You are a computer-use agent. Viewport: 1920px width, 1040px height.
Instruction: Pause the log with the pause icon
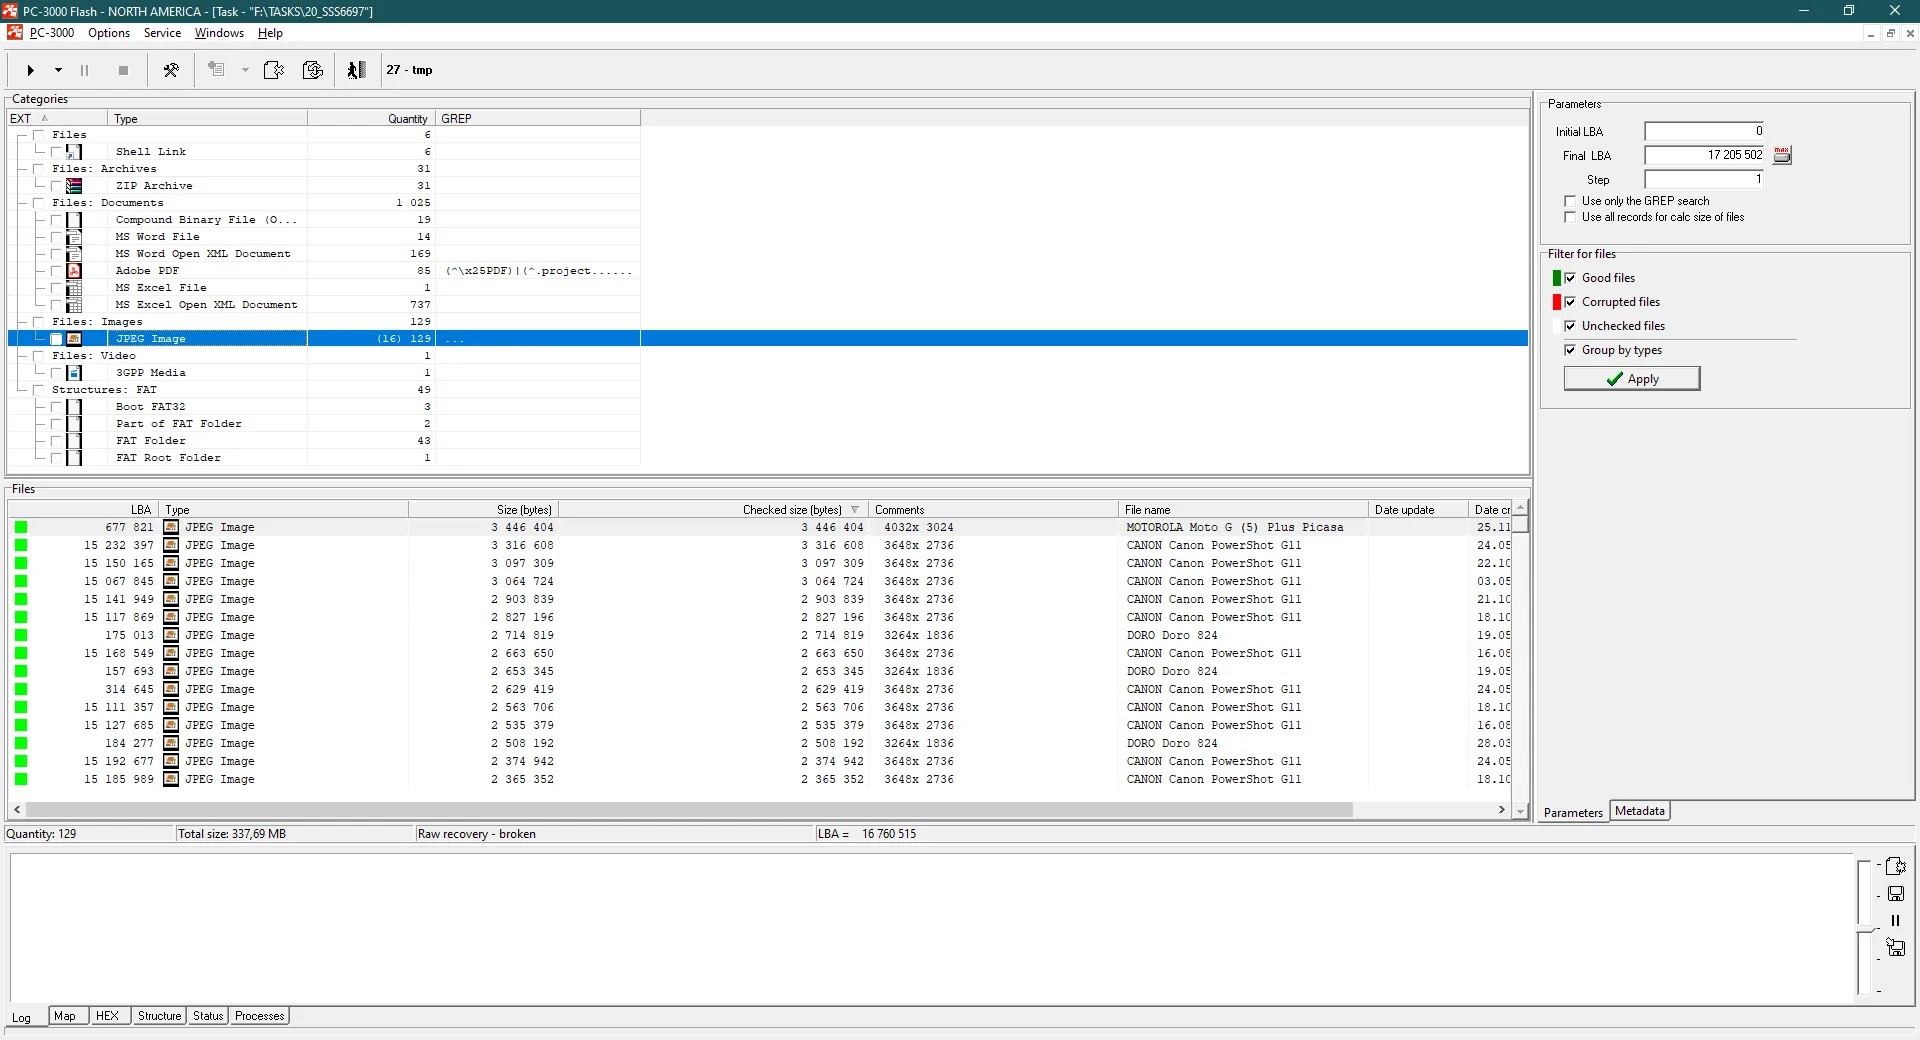pos(1895,921)
